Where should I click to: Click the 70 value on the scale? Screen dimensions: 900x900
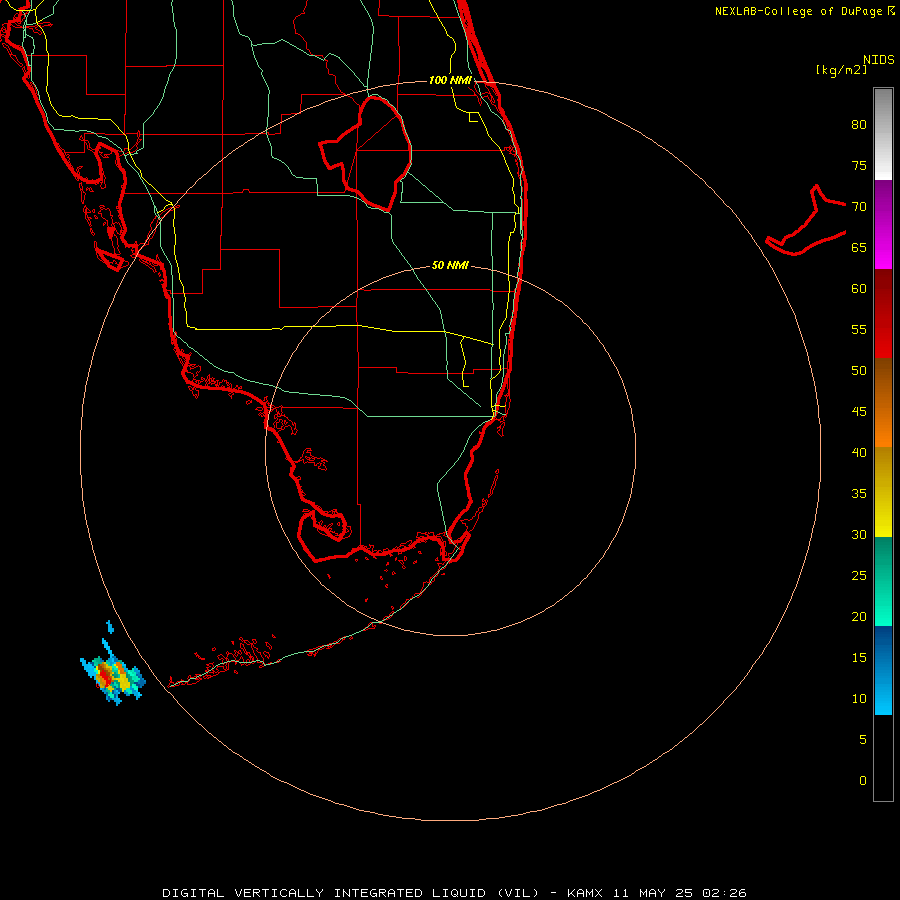coord(859,207)
